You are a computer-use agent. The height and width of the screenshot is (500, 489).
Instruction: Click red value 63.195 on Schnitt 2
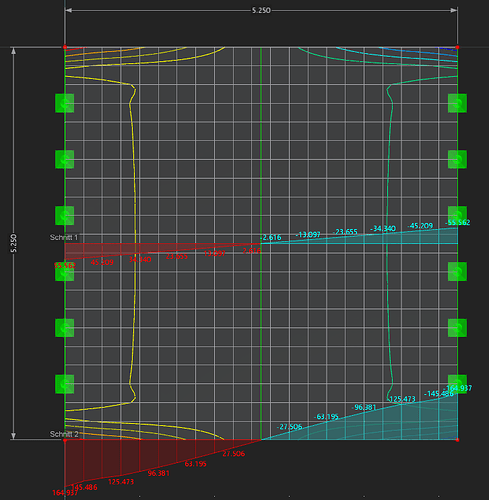pos(195,464)
